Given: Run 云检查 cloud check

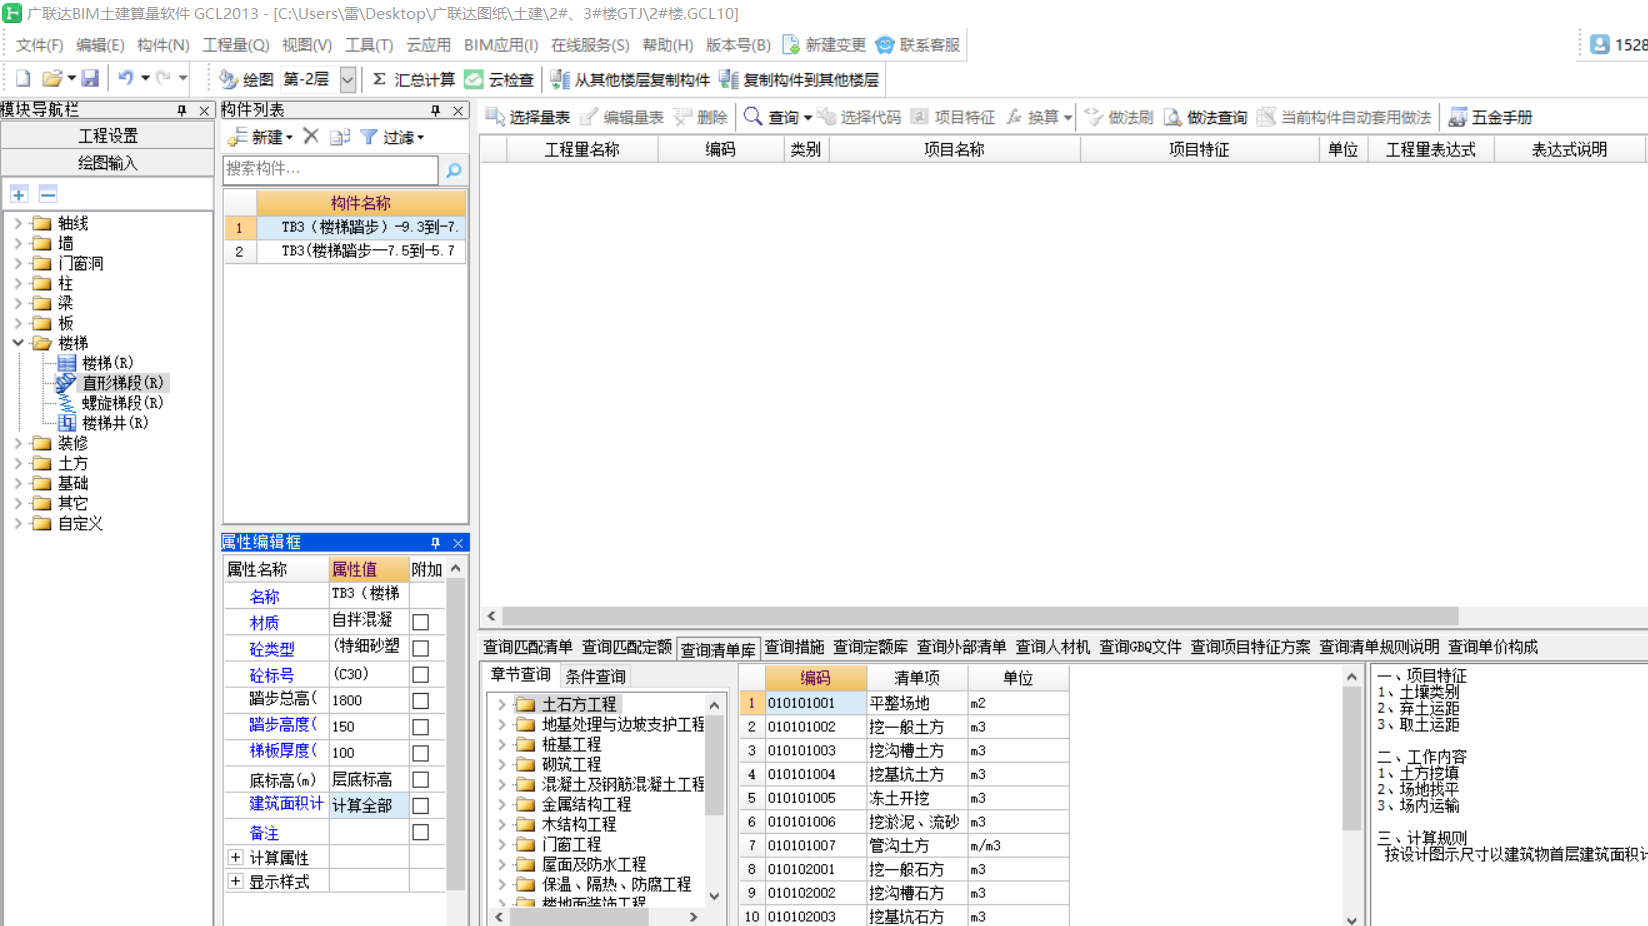Looking at the screenshot, I should 499,79.
